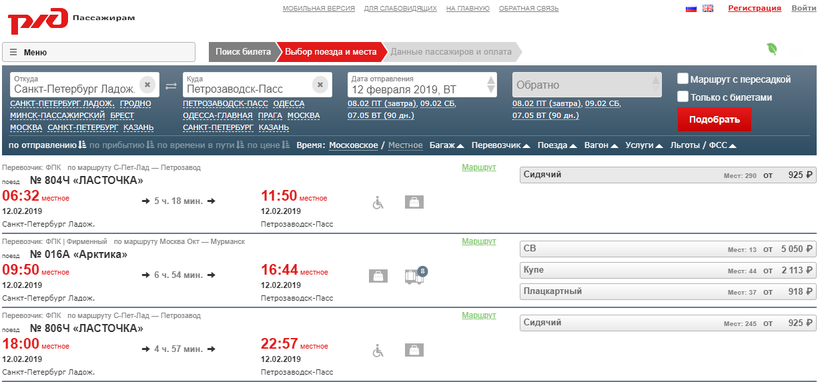Go to Поиск билета step tab
The image size is (820, 382).
(x=243, y=52)
